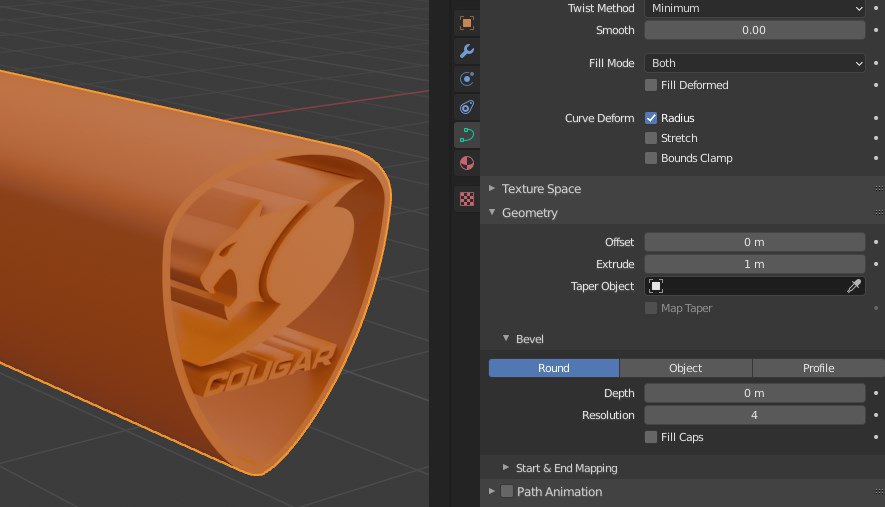The width and height of the screenshot is (885, 507).
Task: Expand the Texture Space panel
Action: pyautogui.click(x=492, y=189)
